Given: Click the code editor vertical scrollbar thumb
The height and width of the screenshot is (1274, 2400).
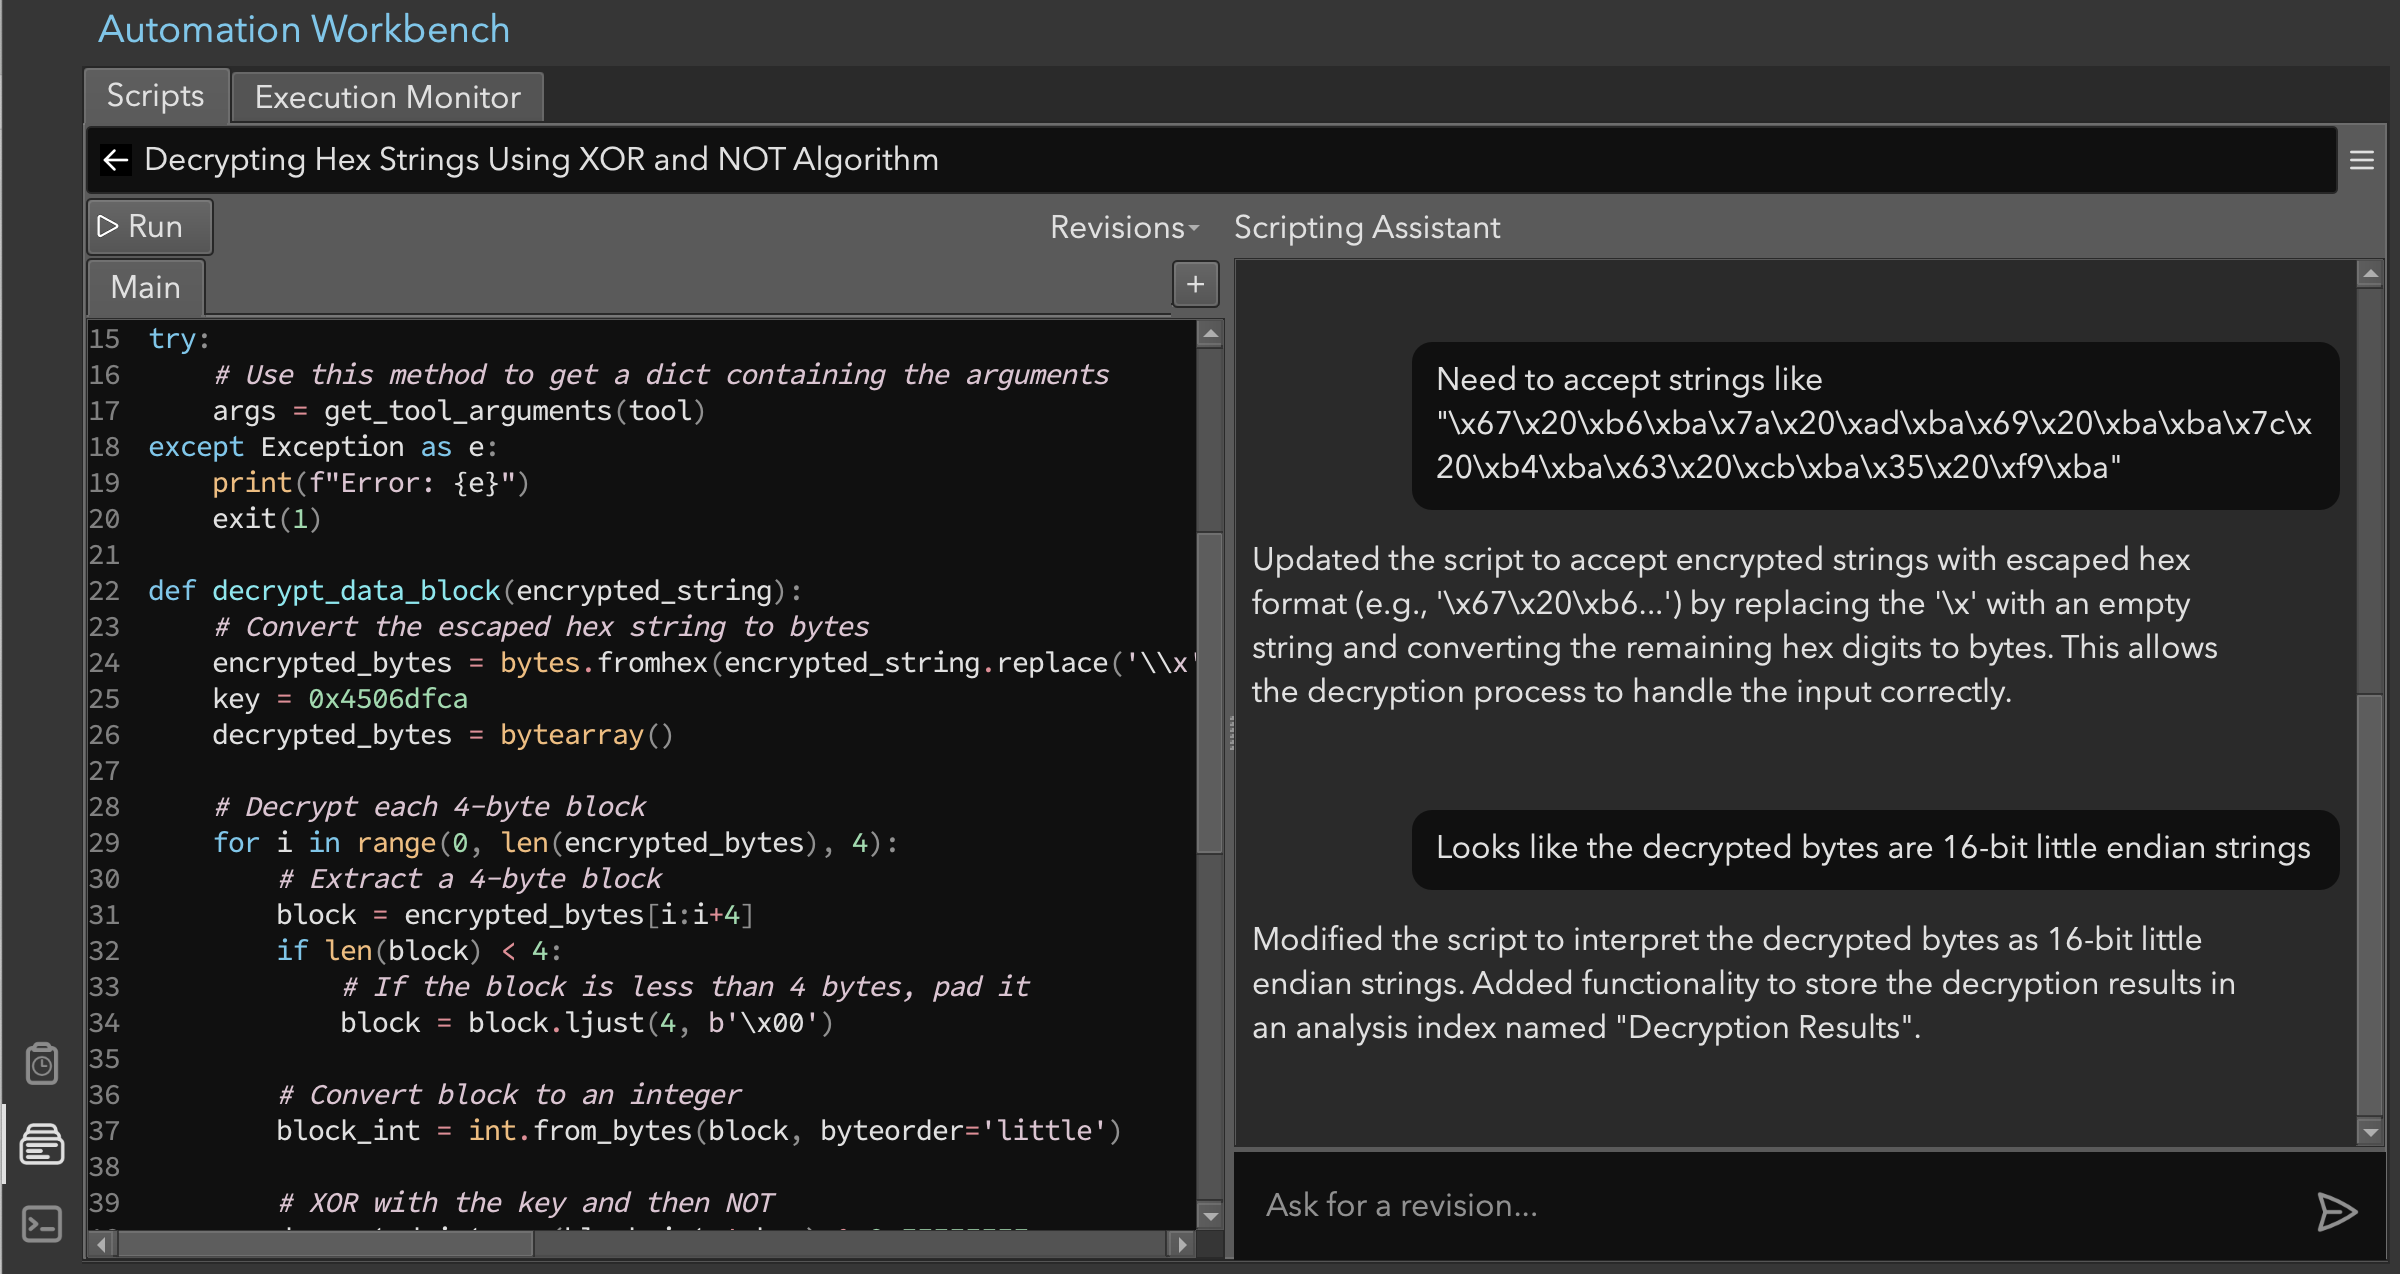Looking at the screenshot, I should [x=1210, y=692].
